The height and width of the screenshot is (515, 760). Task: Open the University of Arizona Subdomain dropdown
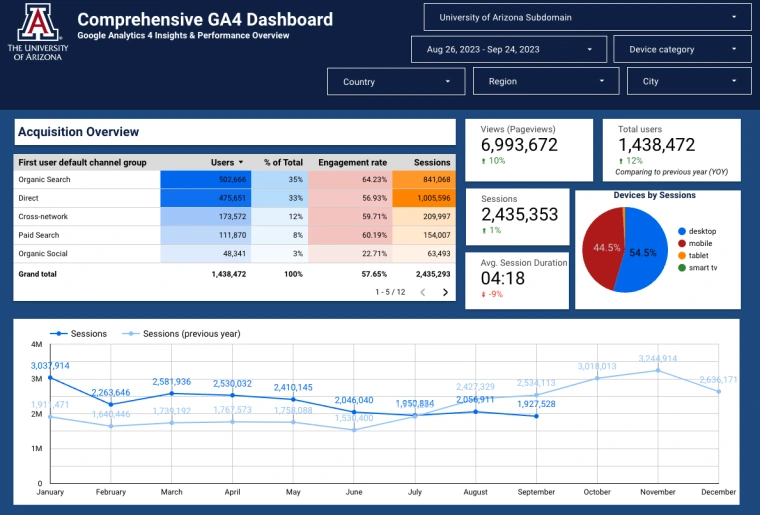pos(587,17)
